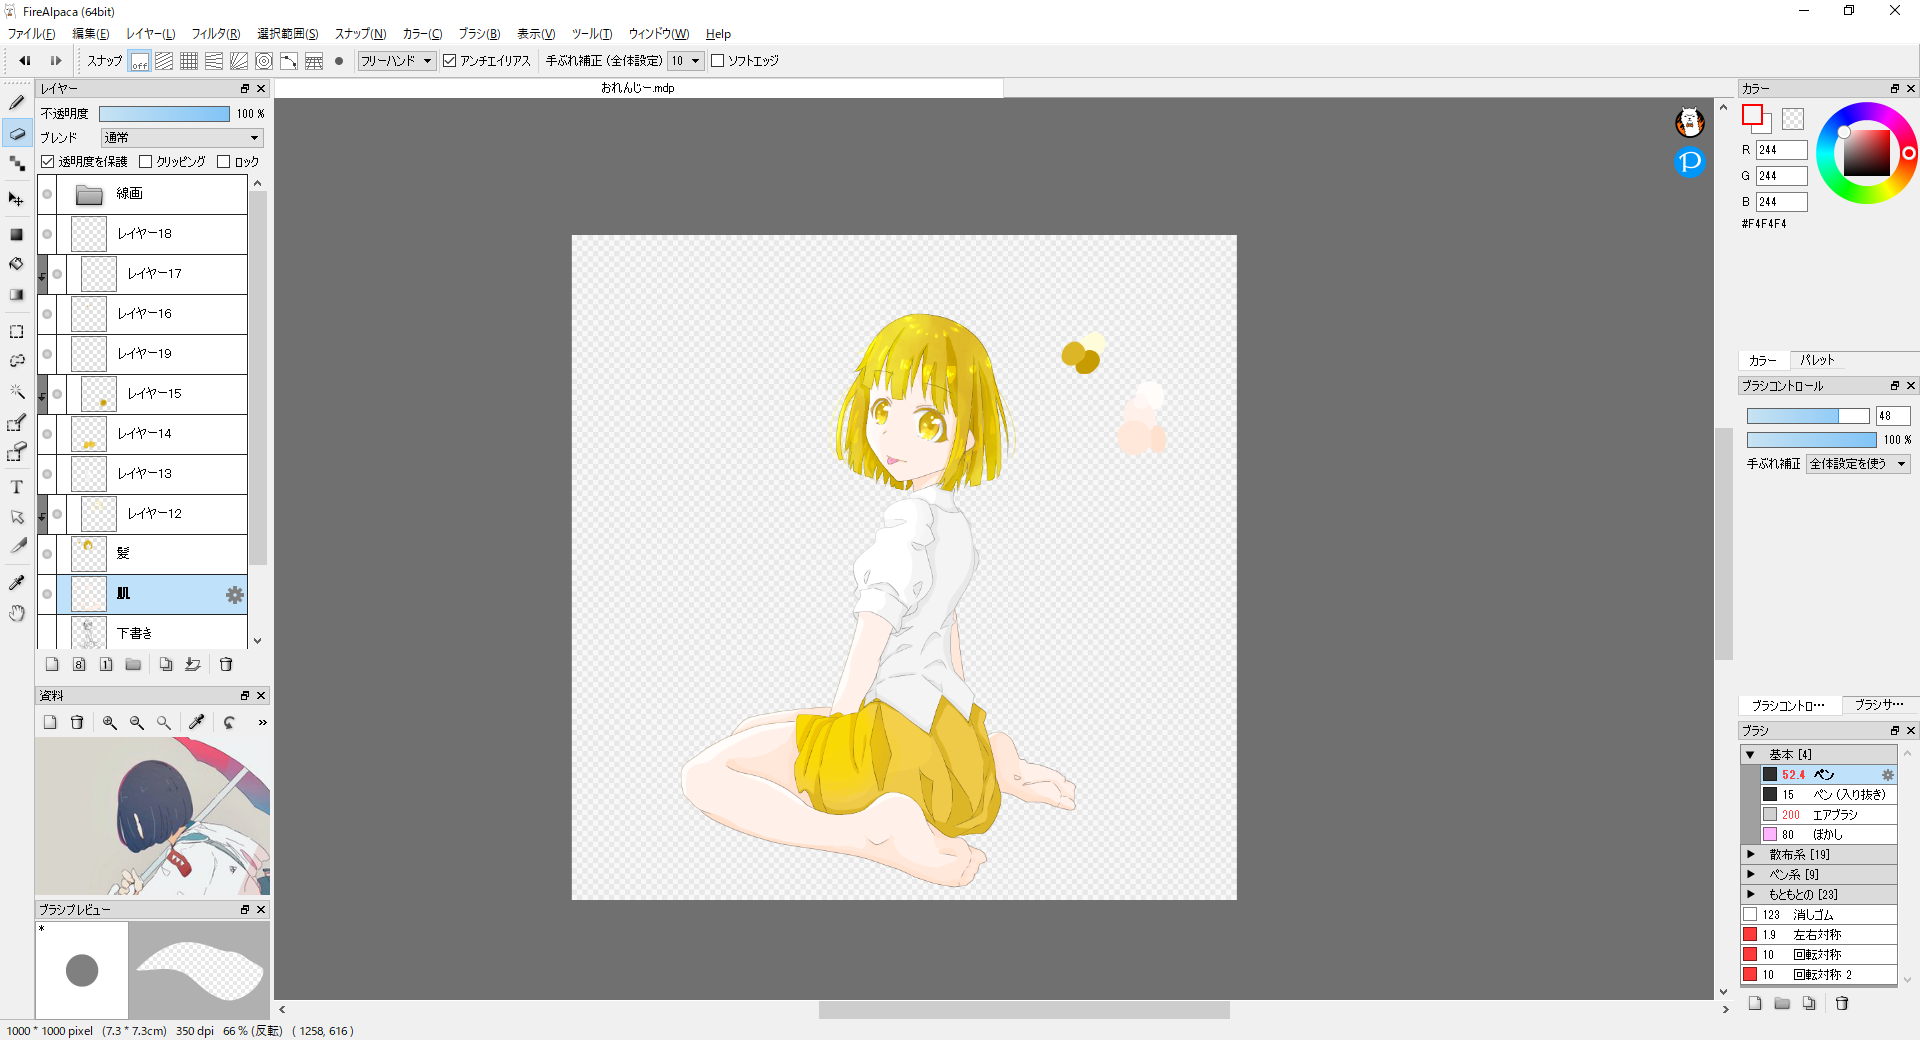Zoom in on the reference image

[x=110, y=723]
